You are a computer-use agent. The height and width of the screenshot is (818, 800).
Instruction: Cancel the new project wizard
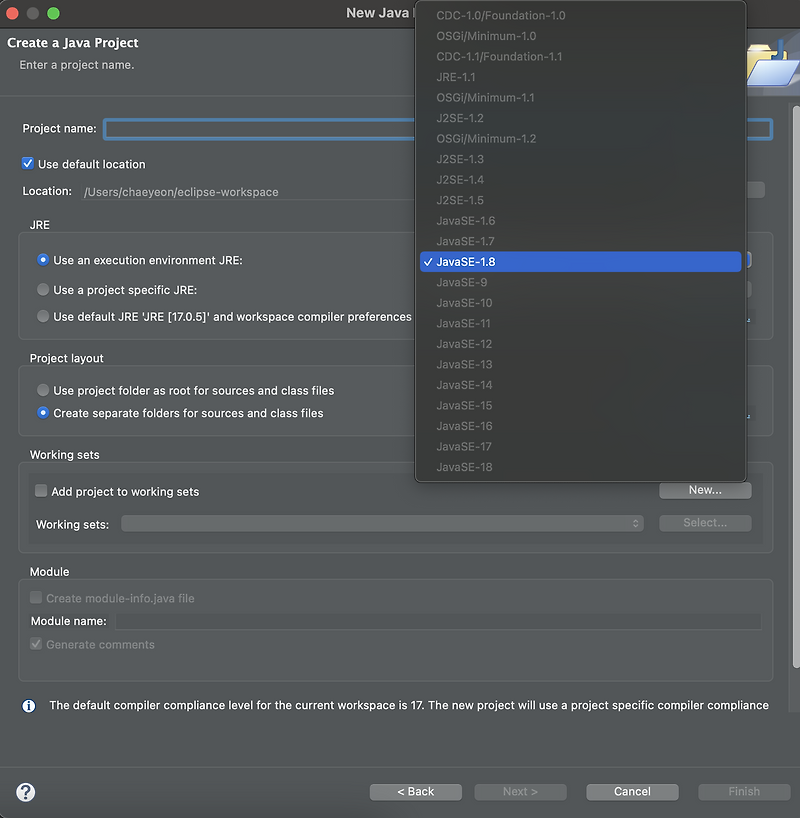[x=632, y=791]
